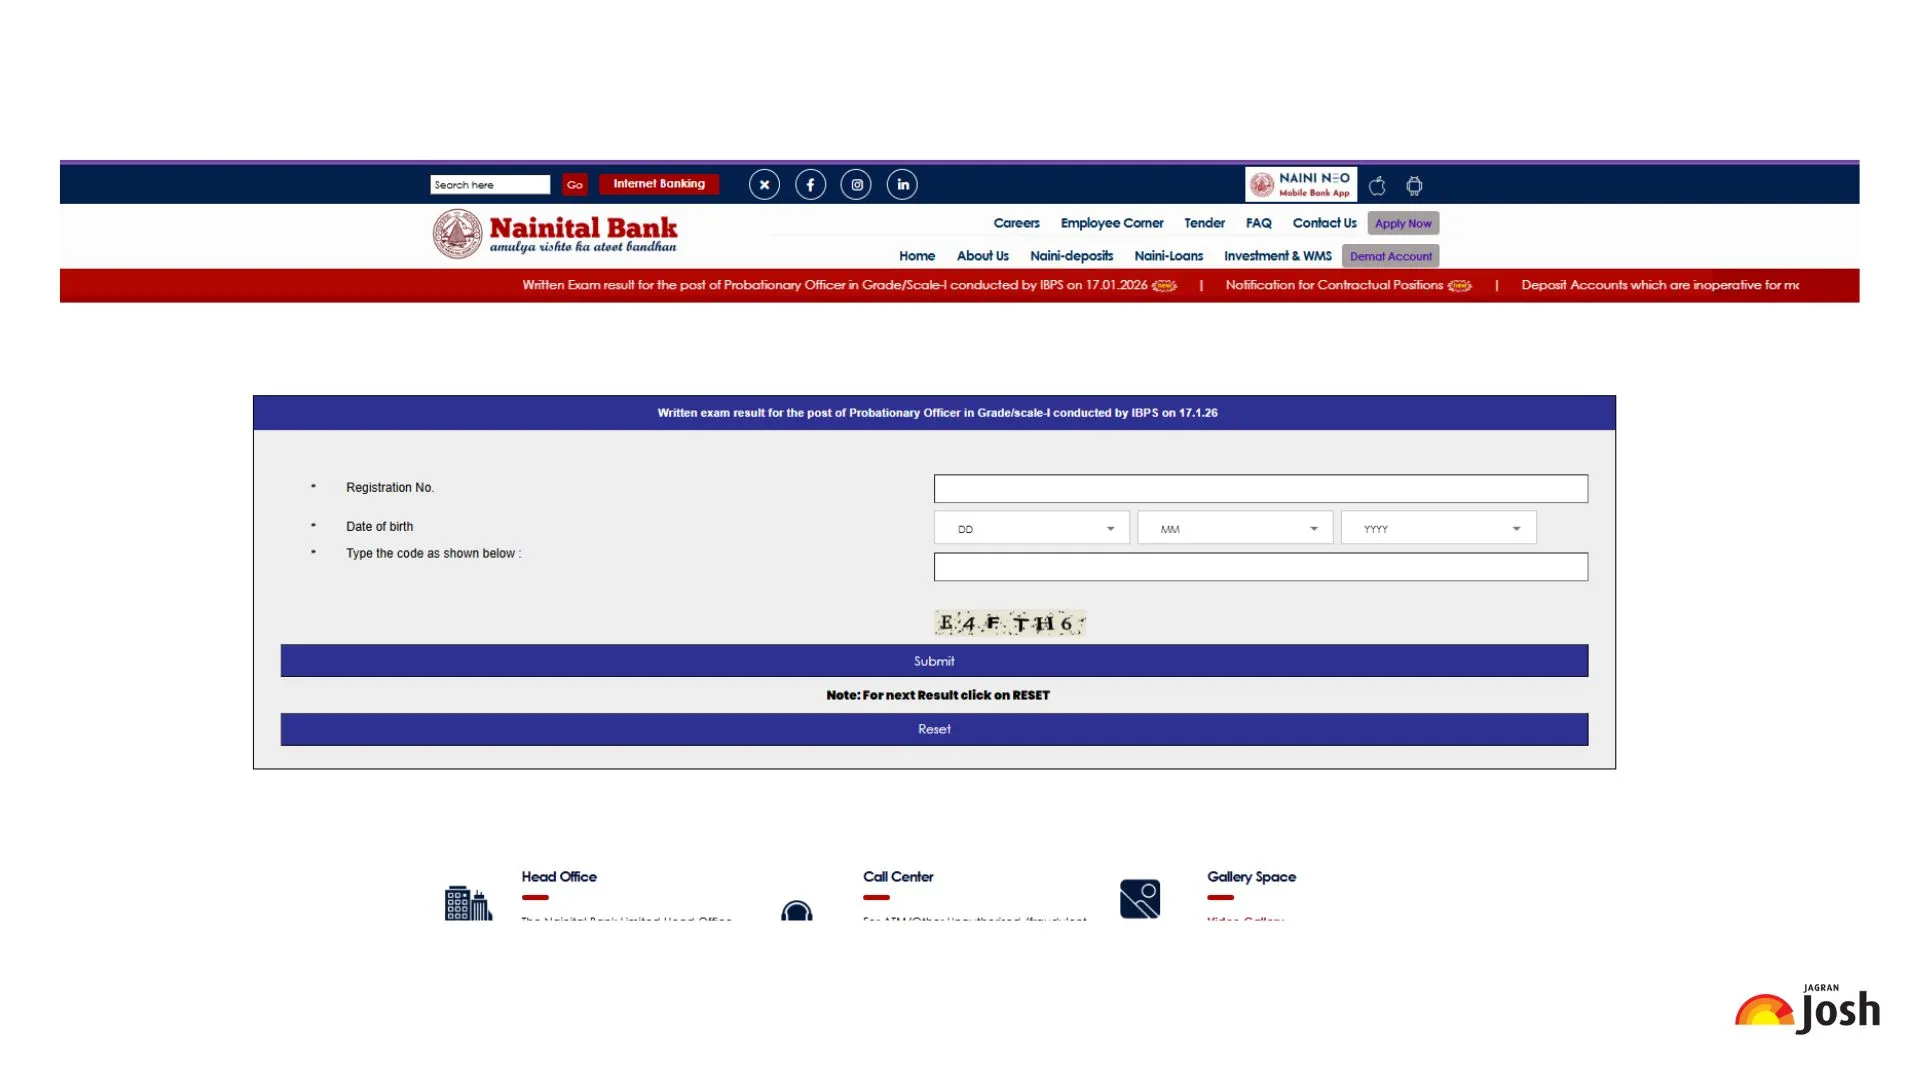Click the Apple app download icon
The image size is (1920, 1080).
pyautogui.click(x=1377, y=186)
